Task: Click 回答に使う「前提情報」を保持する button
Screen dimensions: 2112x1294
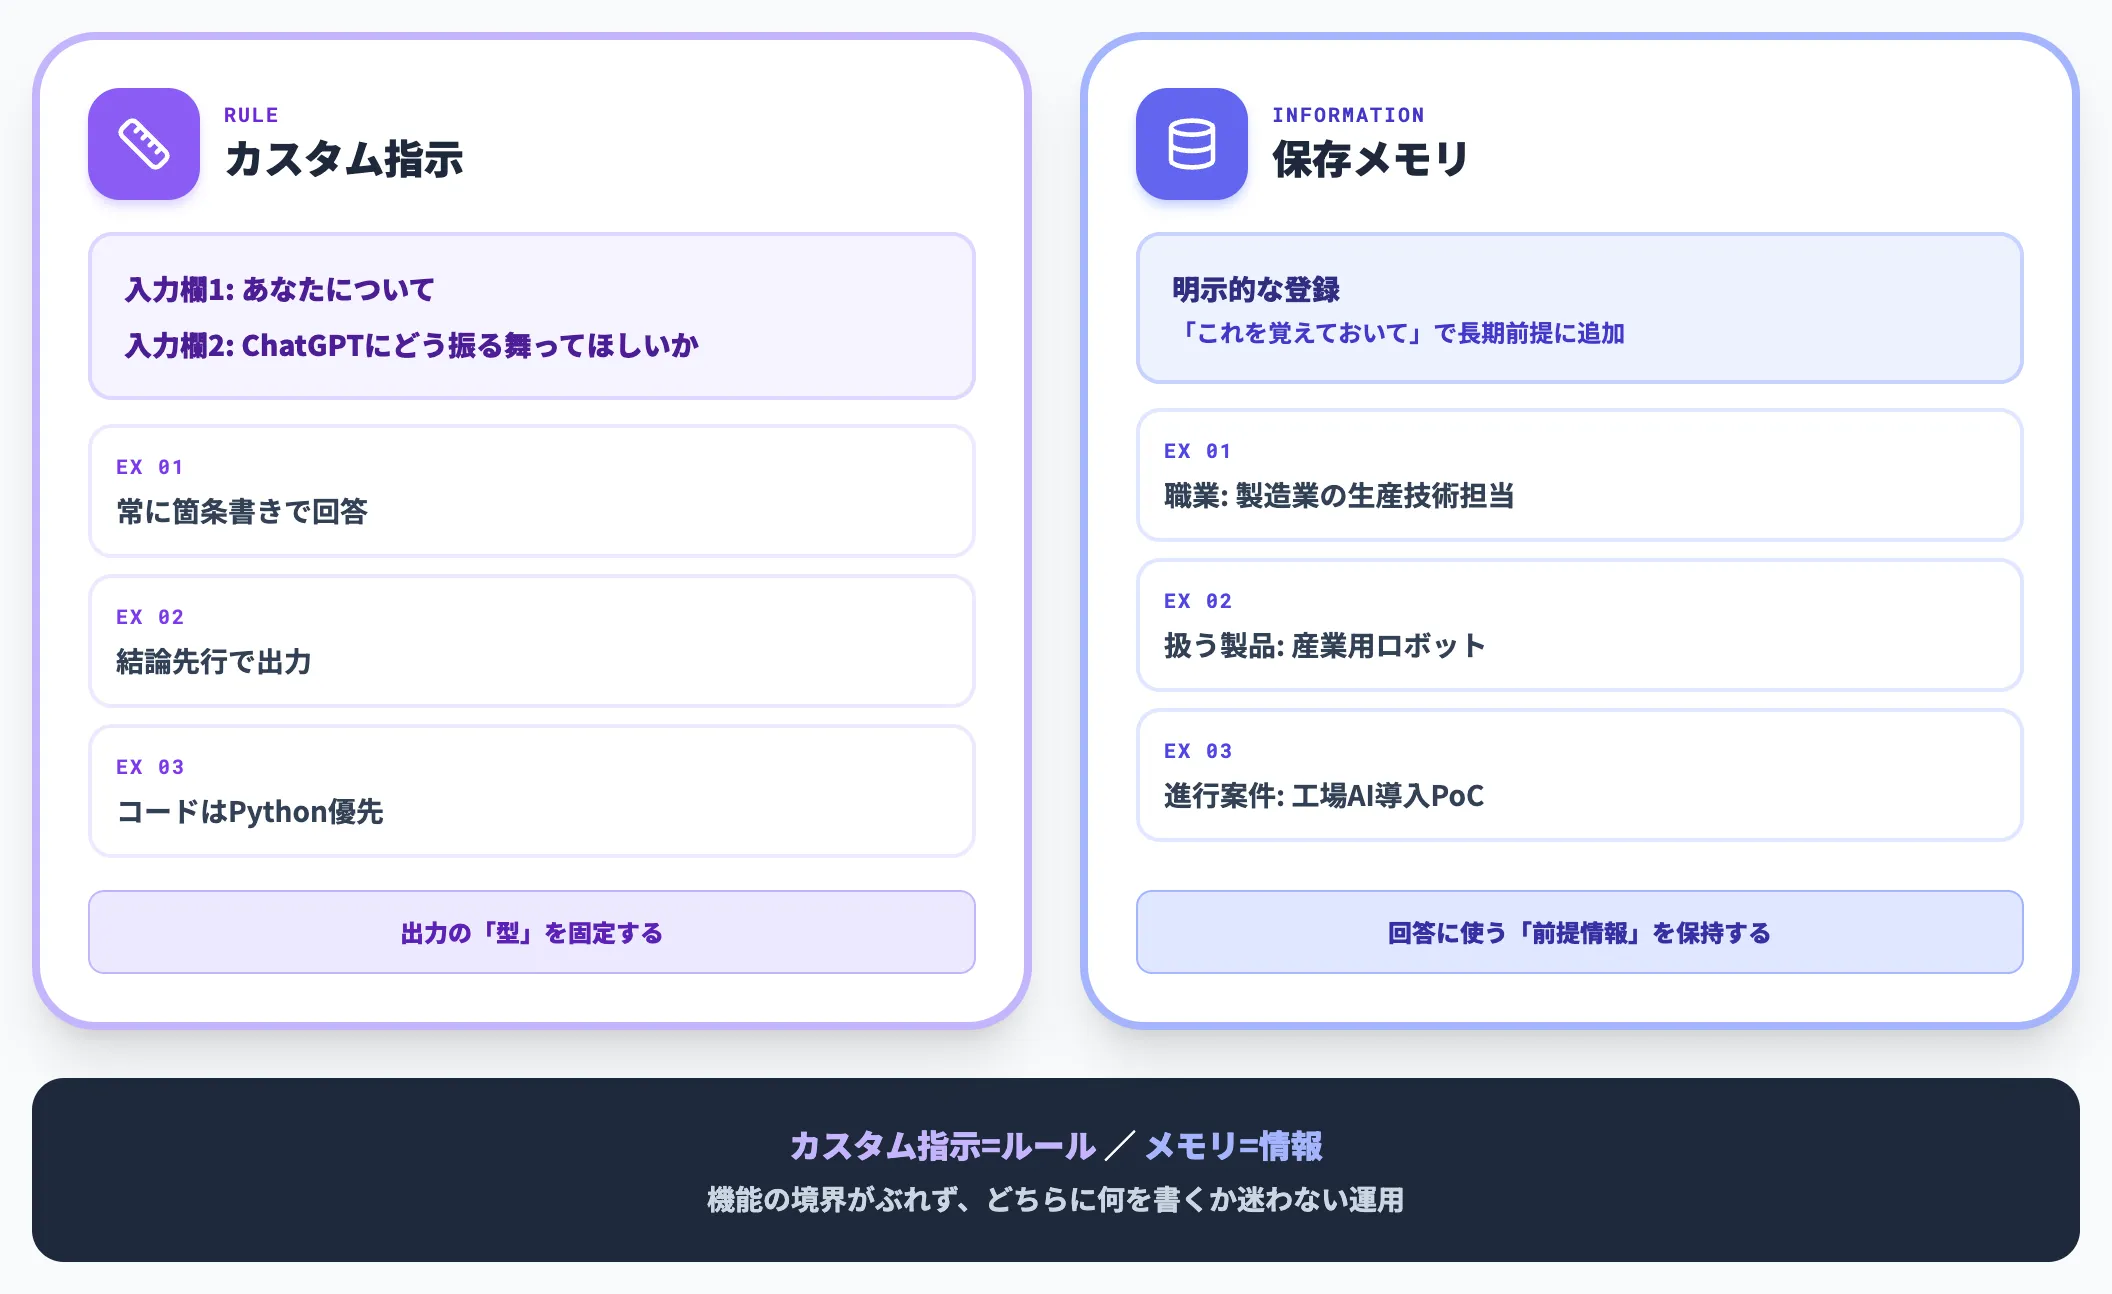Action: [1580, 932]
